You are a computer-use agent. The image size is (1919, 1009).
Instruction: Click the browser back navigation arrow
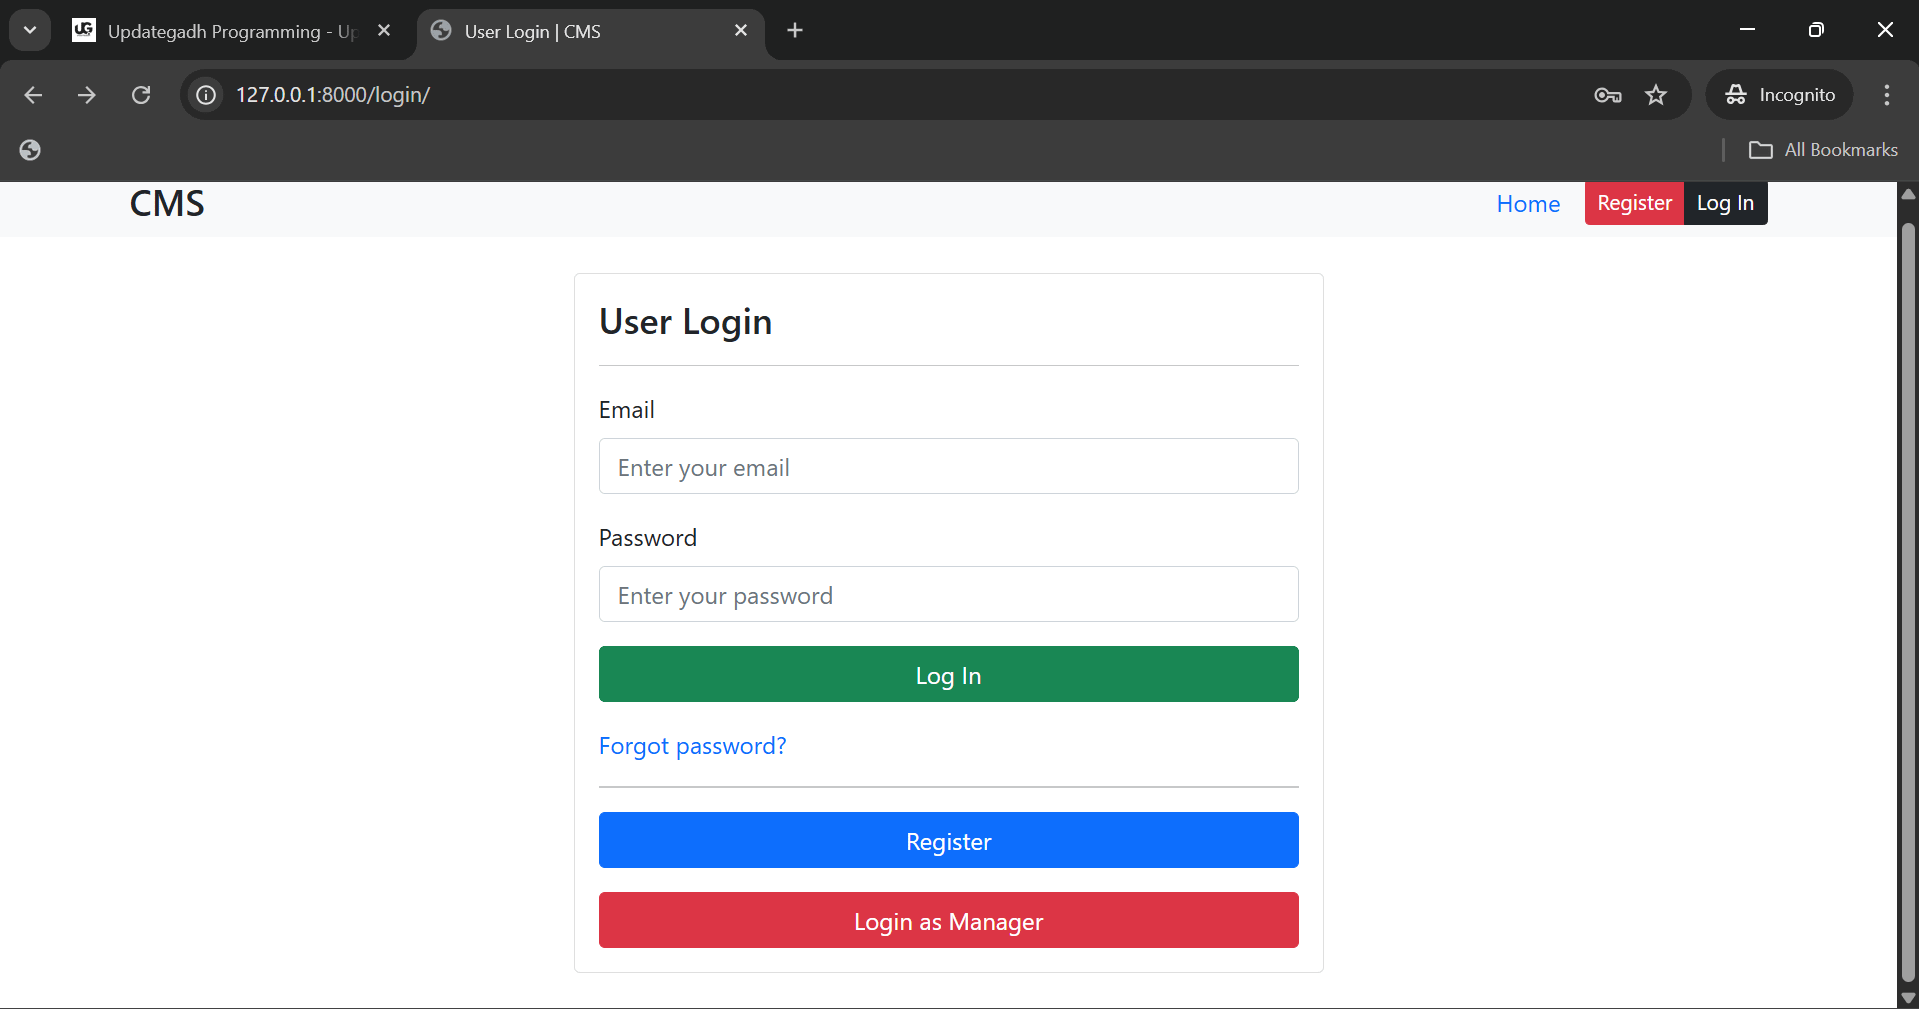(33, 94)
